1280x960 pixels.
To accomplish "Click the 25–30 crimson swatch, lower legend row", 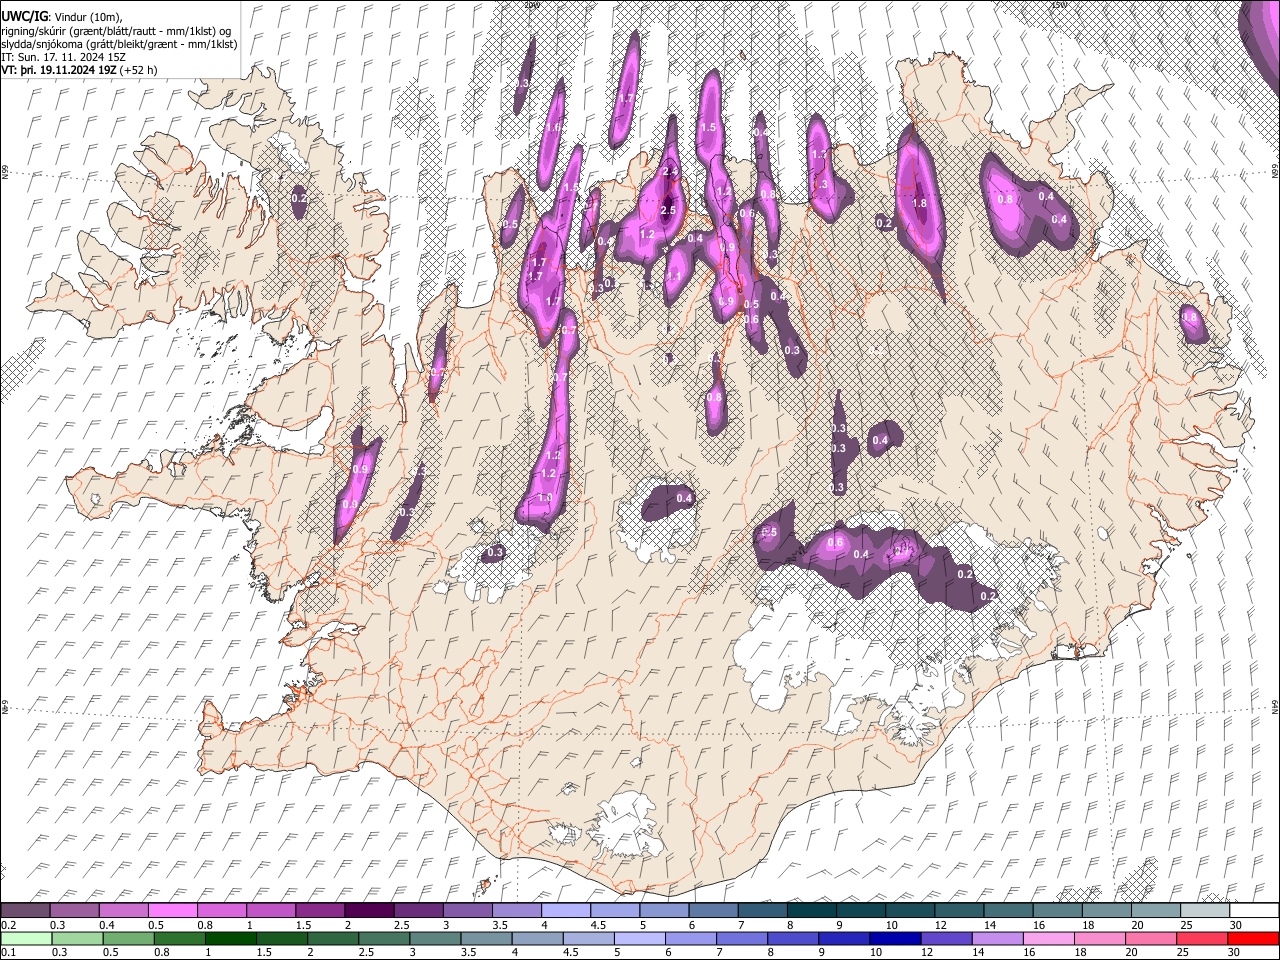I will (x=1202, y=938).
